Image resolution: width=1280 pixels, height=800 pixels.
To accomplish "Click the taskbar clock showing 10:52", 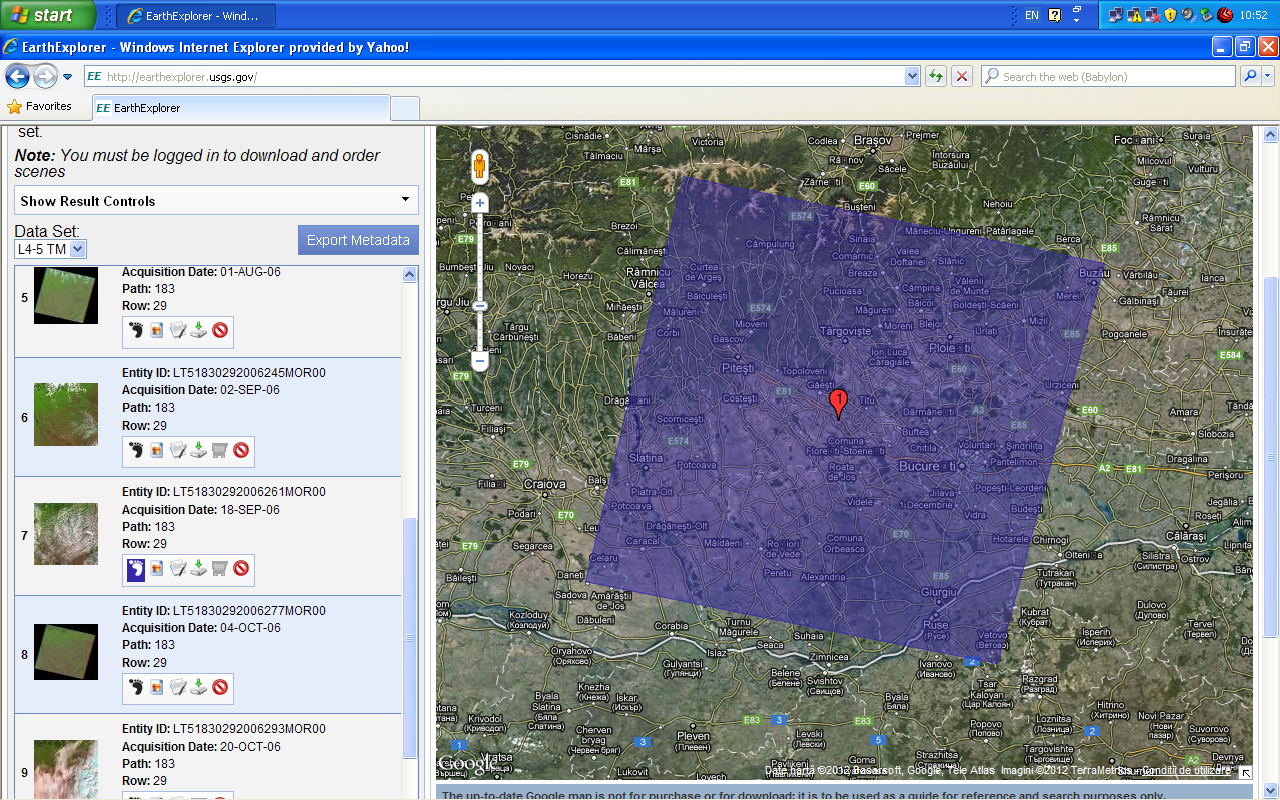I will coord(1253,15).
